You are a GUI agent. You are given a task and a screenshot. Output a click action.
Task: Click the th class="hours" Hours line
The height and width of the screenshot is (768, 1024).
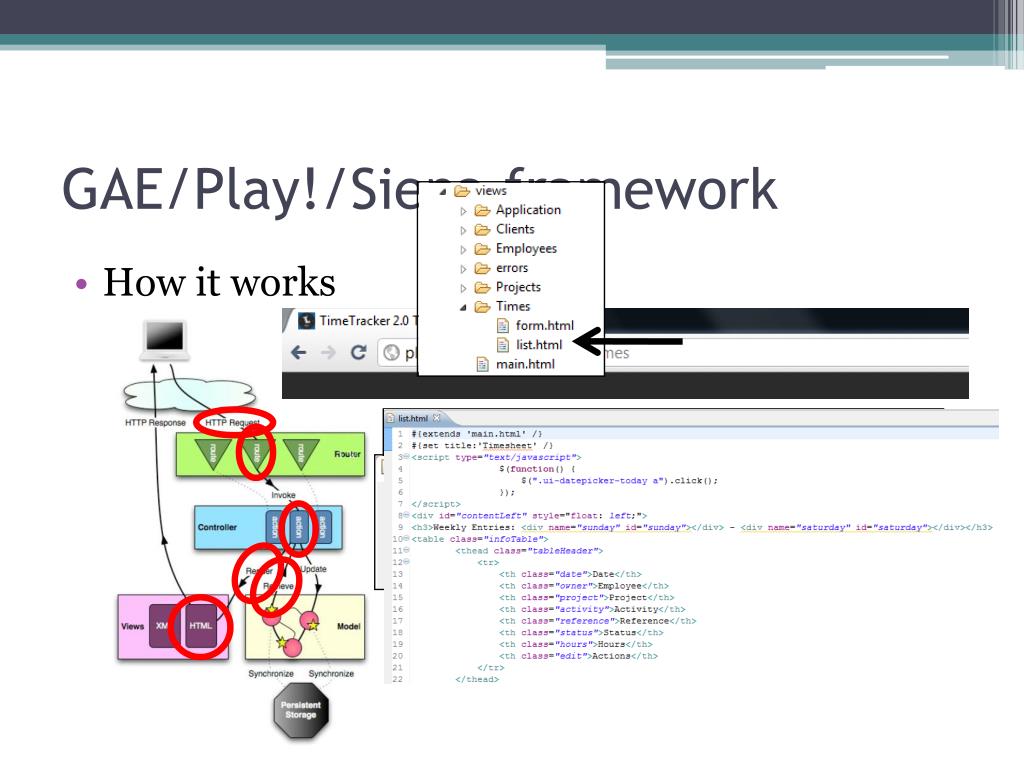(575, 645)
